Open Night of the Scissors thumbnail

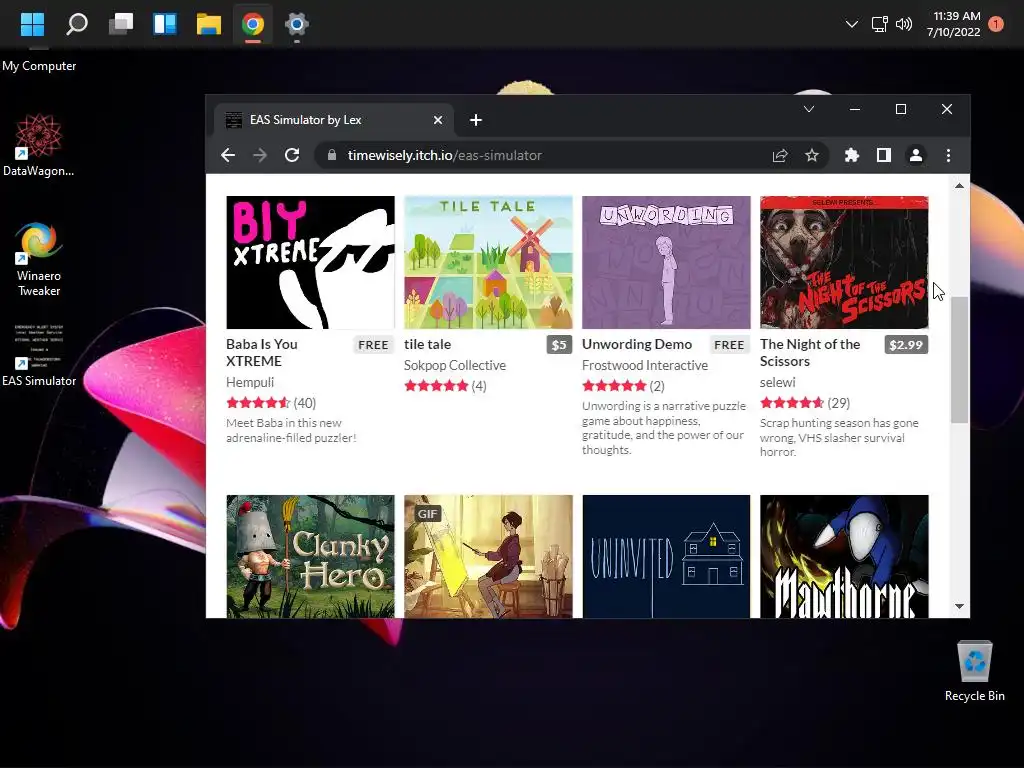(x=844, y=263)
